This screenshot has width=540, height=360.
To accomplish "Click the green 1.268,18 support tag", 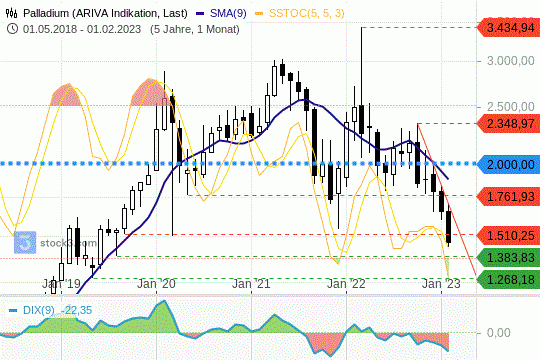I will pos(509,279).
